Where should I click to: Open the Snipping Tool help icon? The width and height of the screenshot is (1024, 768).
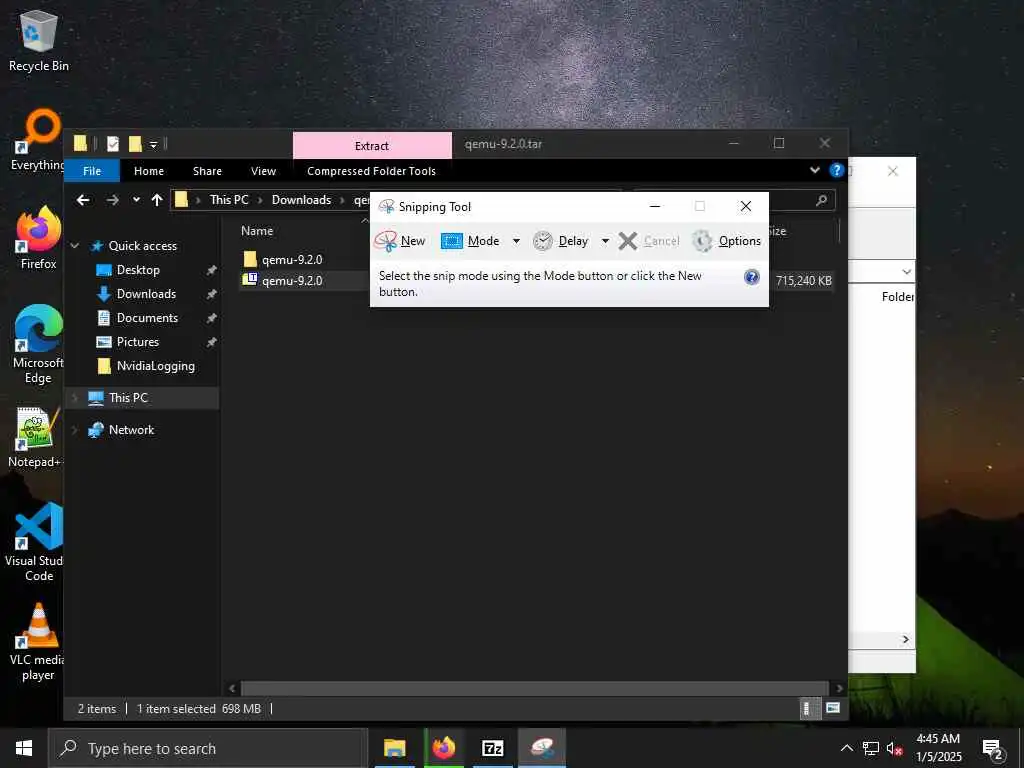(x=752, y=277)
